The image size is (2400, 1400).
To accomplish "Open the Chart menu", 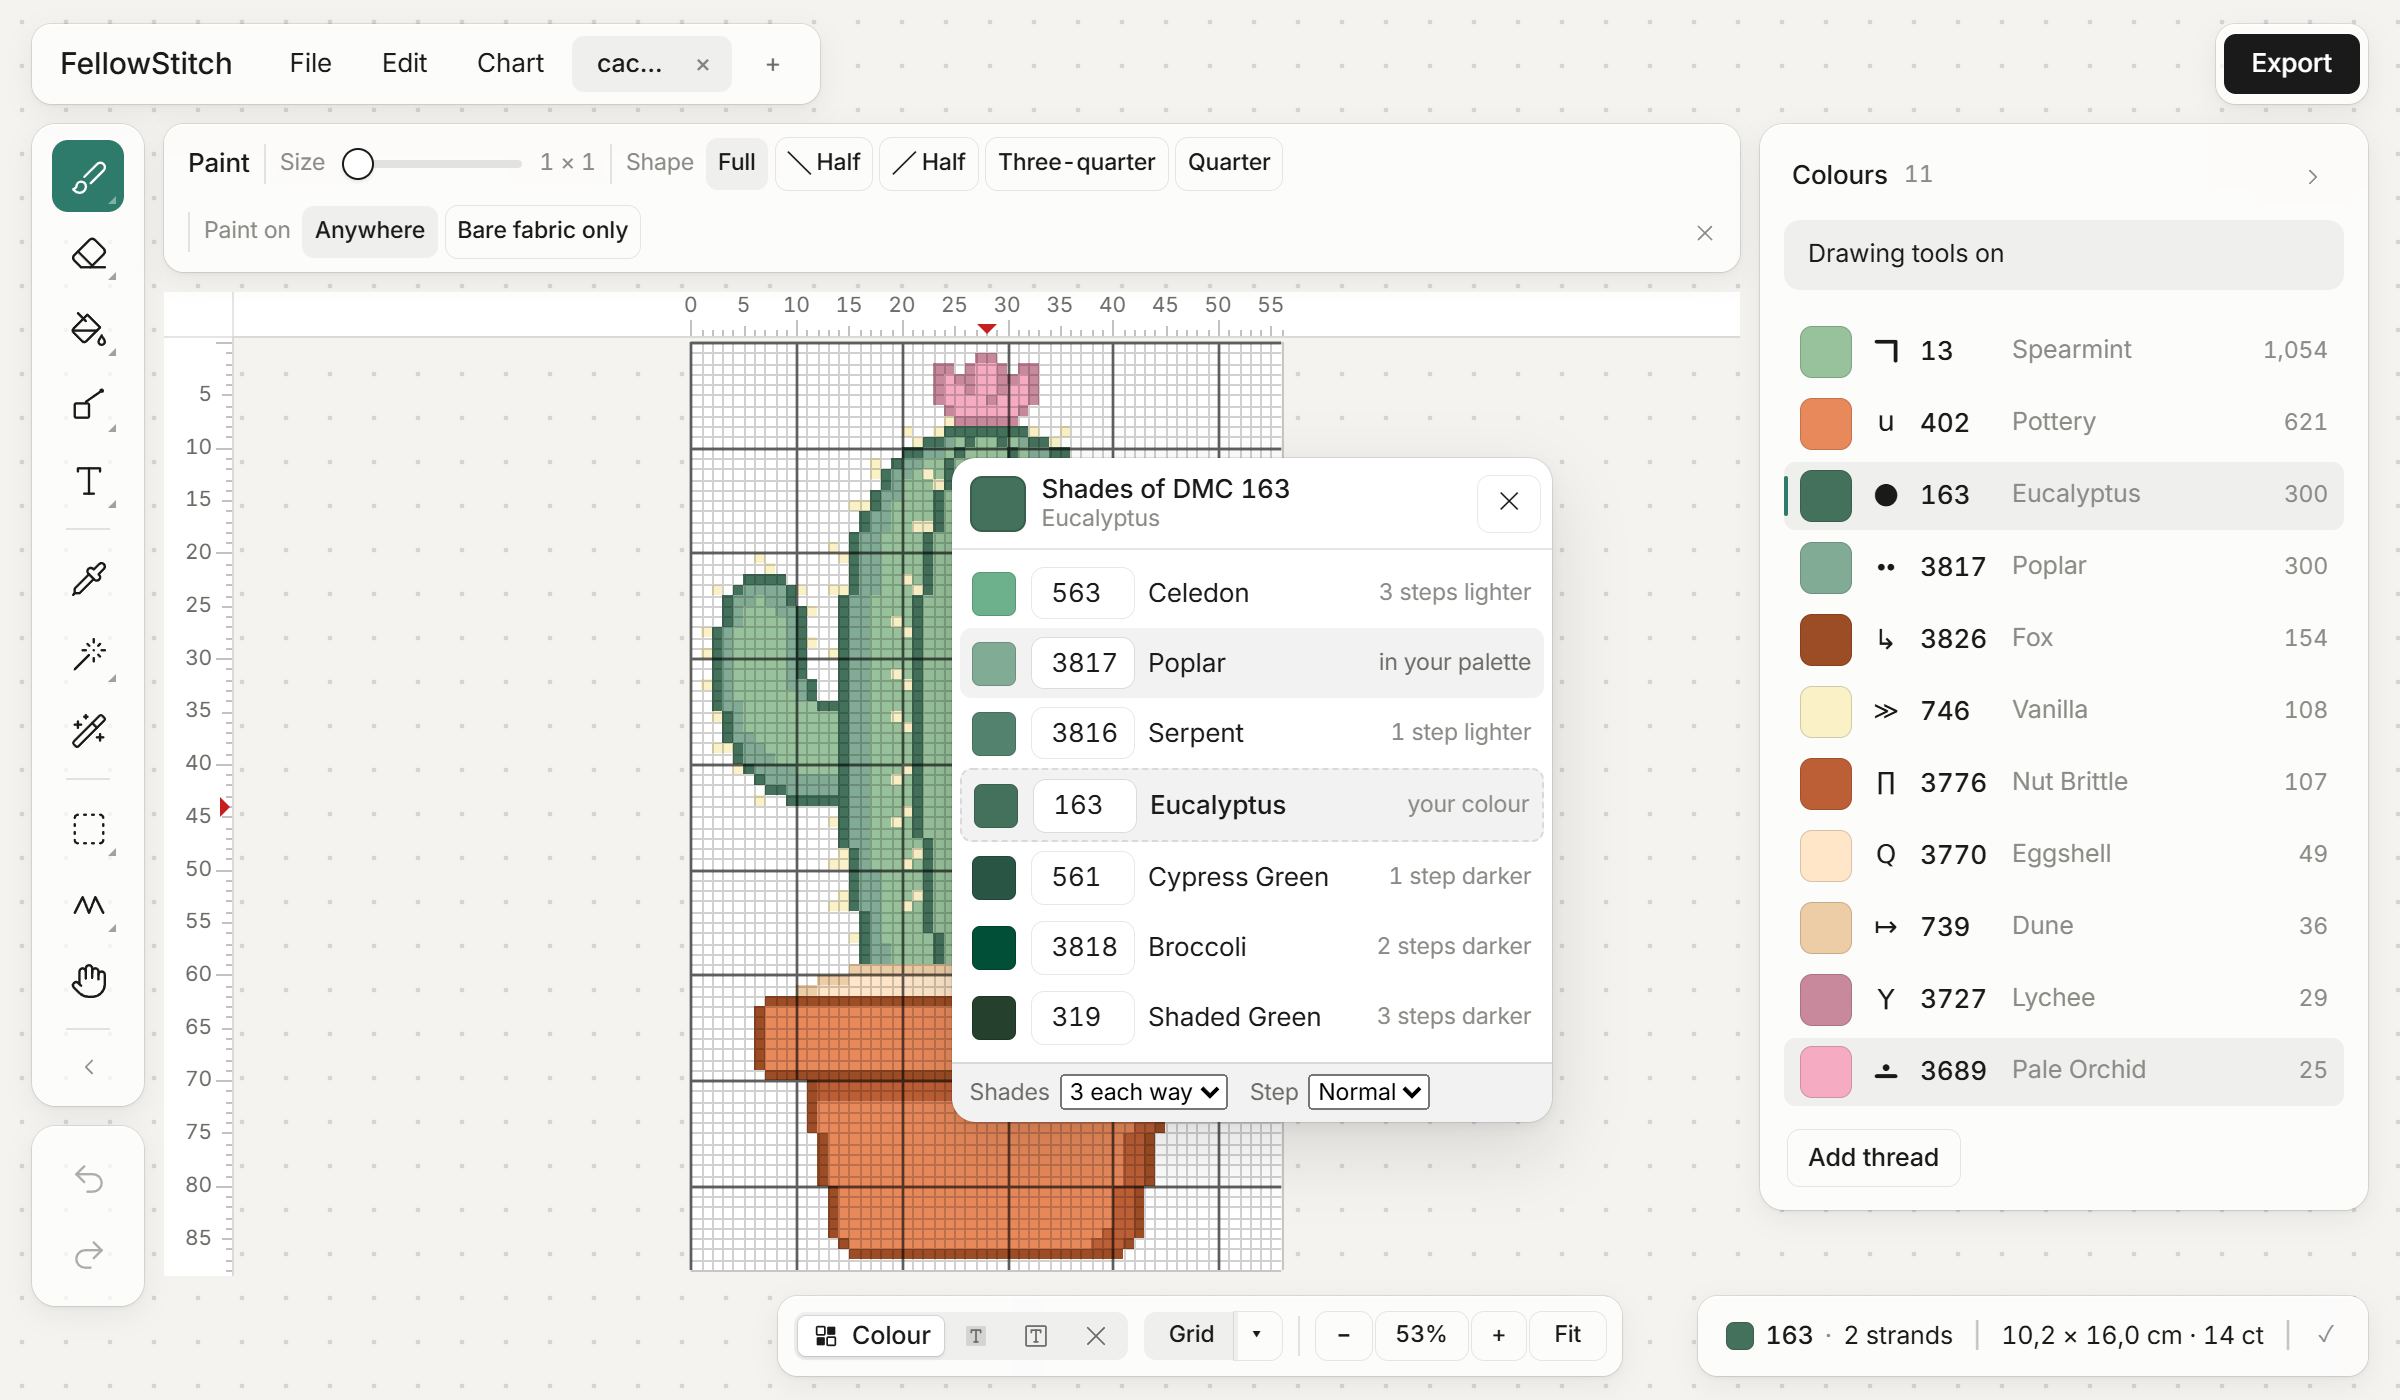I will pos(510,64).
